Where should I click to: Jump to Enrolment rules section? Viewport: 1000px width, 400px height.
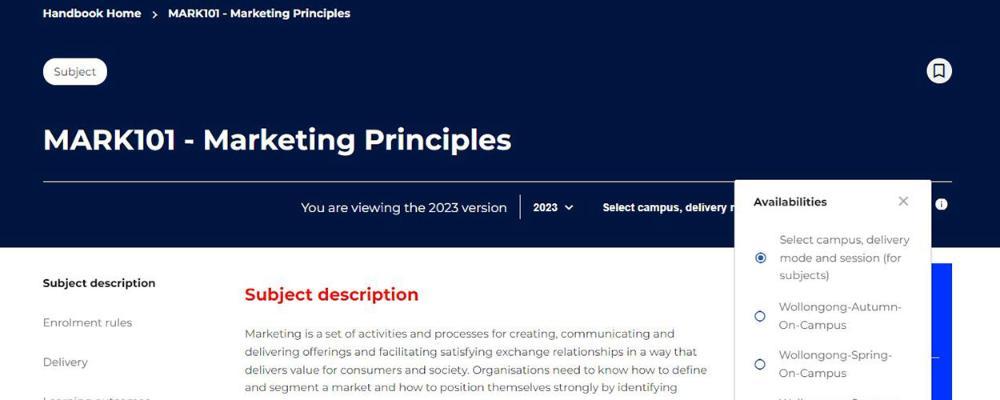pos(87,323)
